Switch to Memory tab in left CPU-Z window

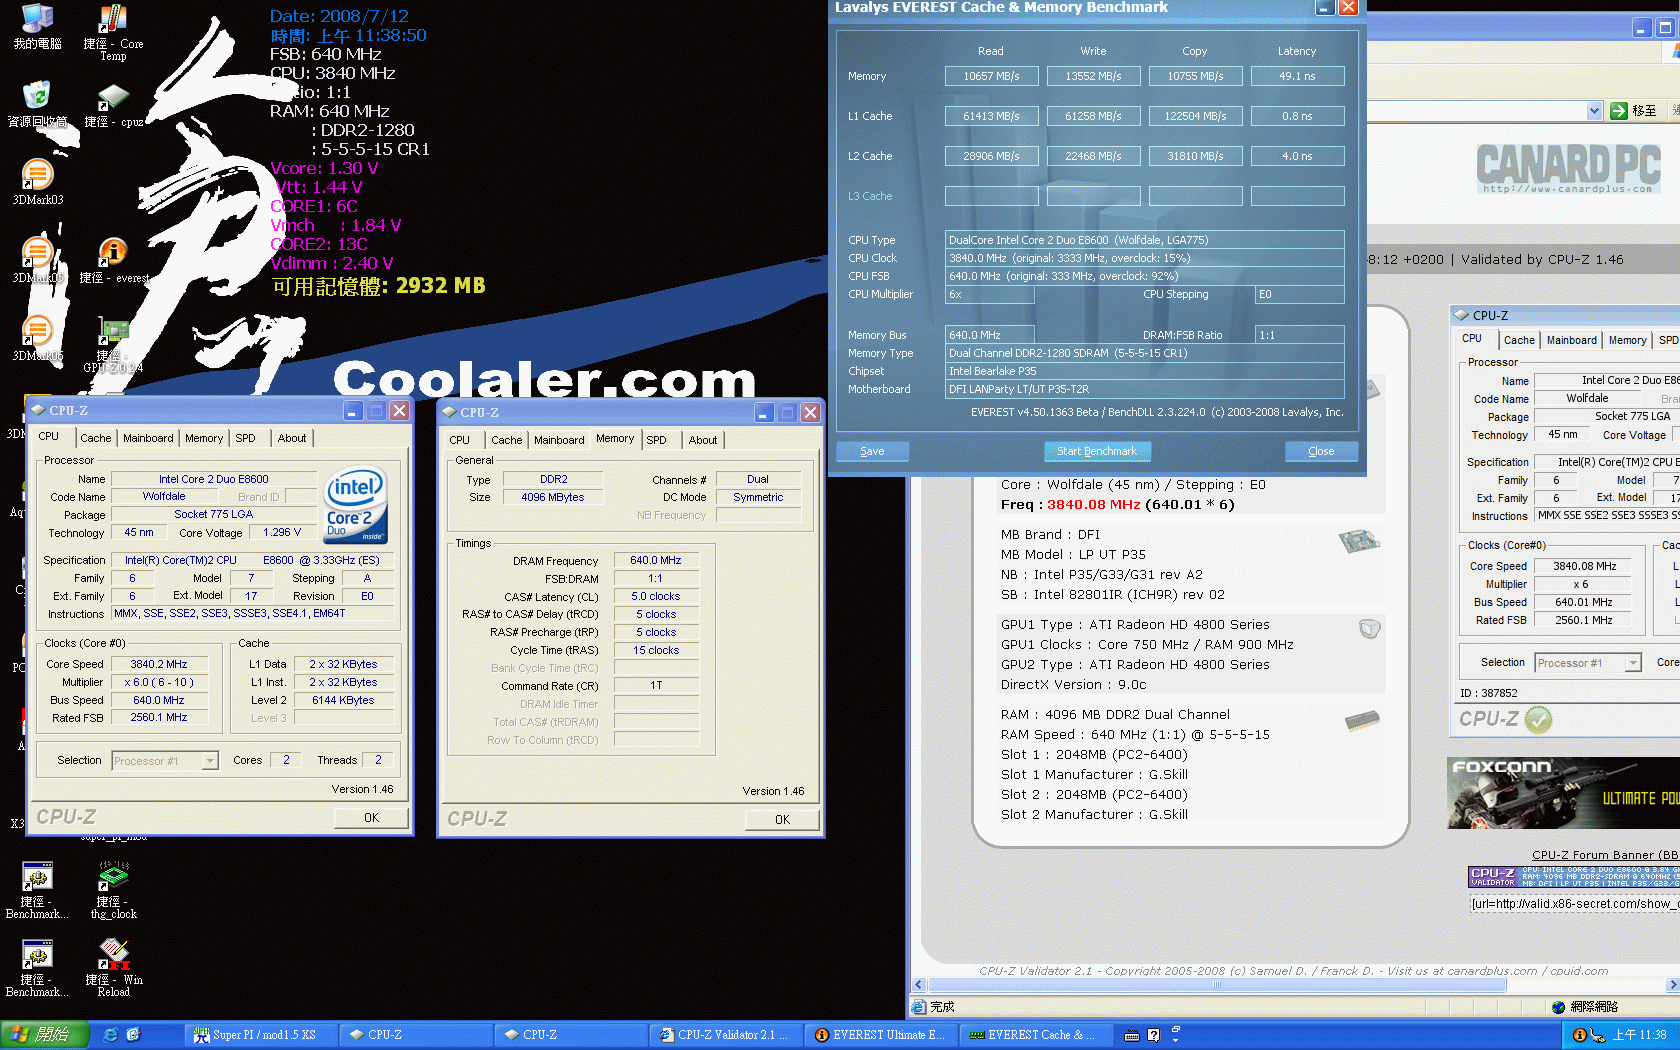pos(204,438)
